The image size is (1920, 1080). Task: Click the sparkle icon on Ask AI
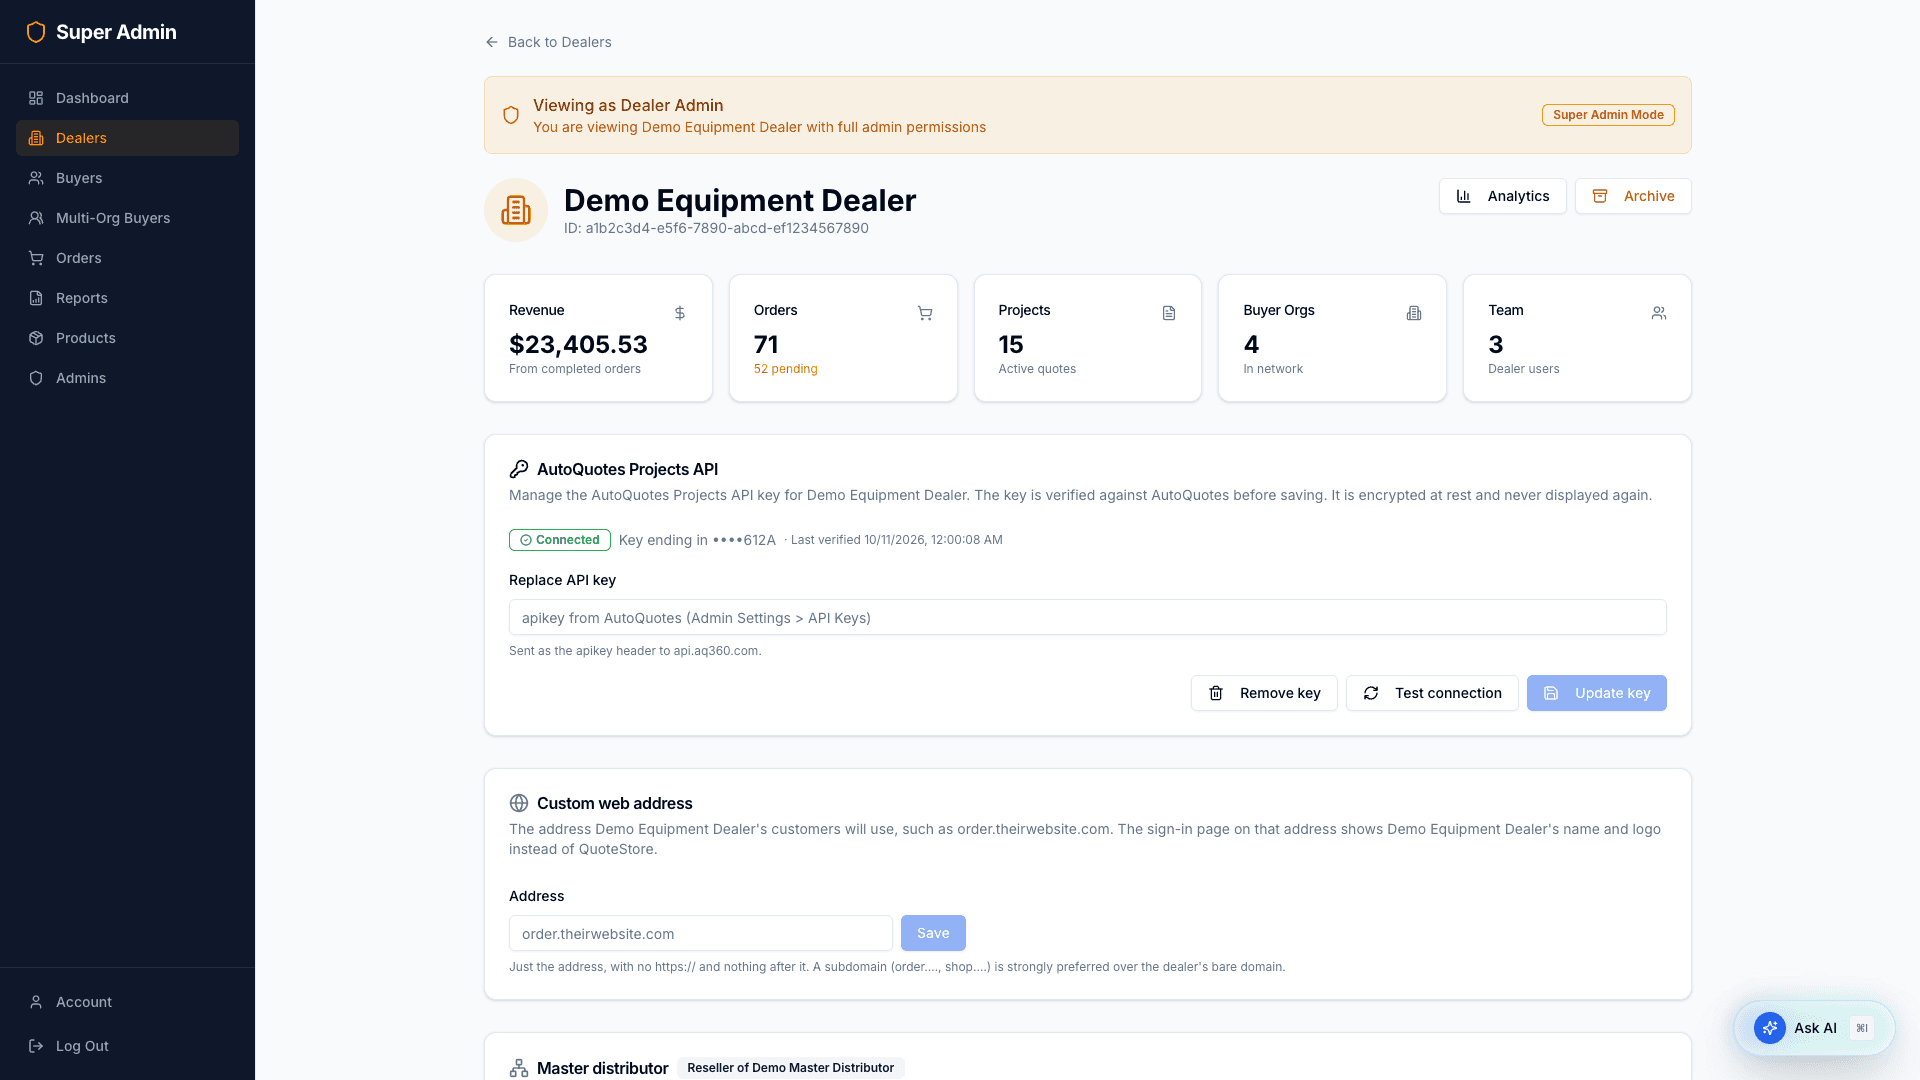click(1770, 1028)
